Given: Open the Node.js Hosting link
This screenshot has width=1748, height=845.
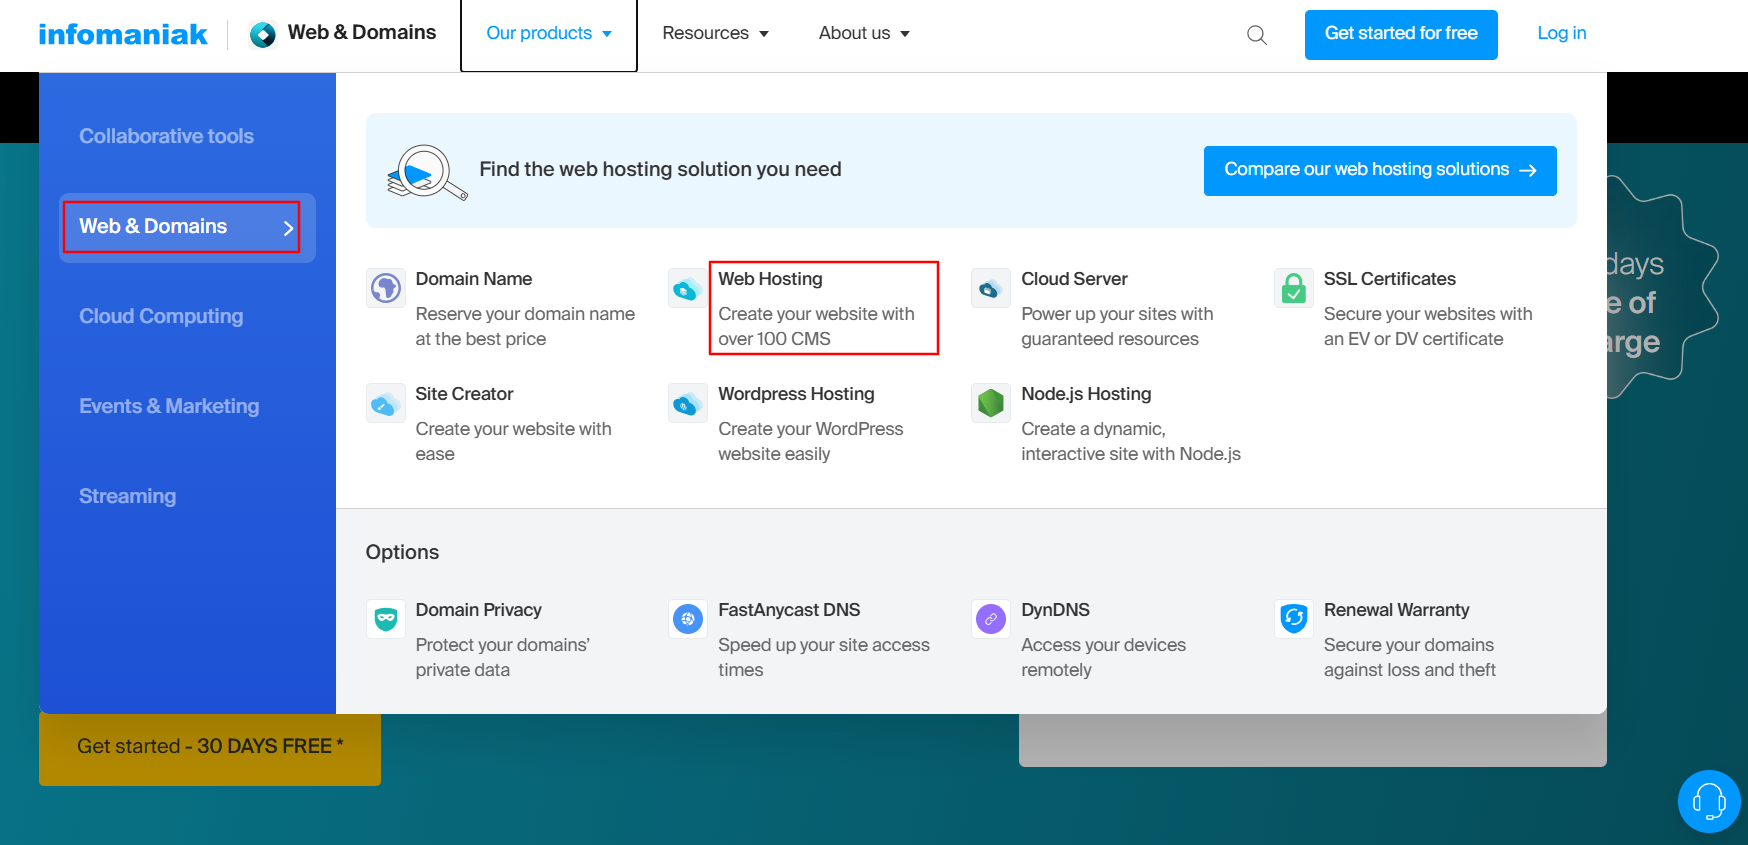Looking at the screenshot, I should click(x=1086, y=394).
